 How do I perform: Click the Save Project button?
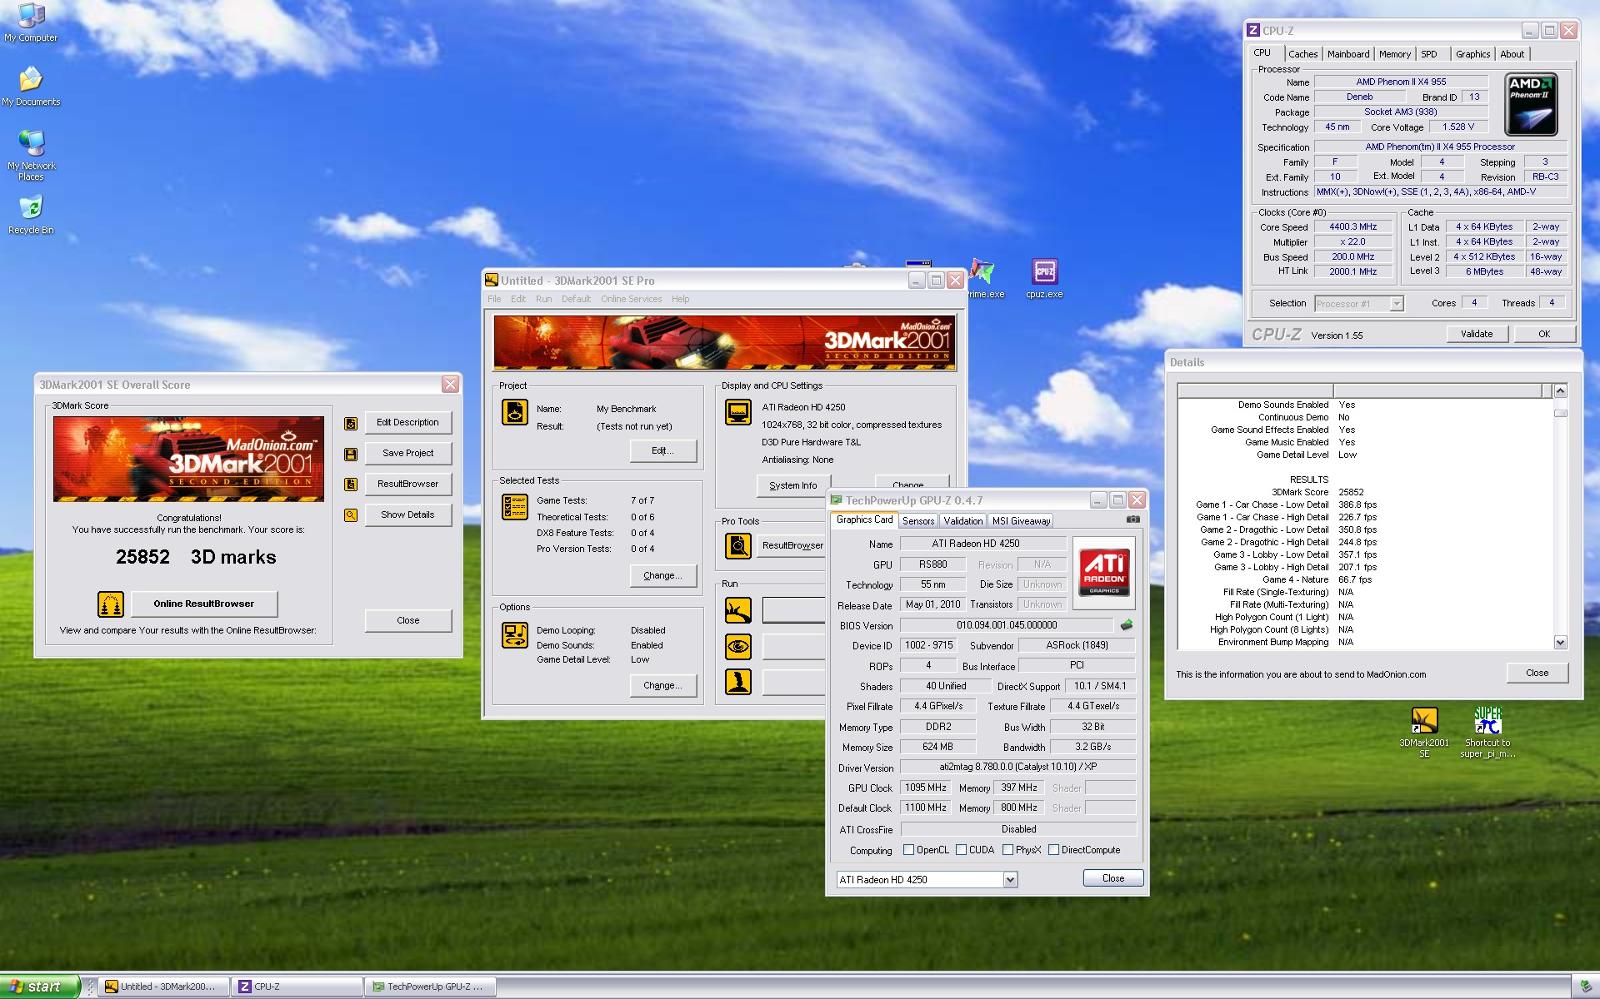(x=408, y=454)
